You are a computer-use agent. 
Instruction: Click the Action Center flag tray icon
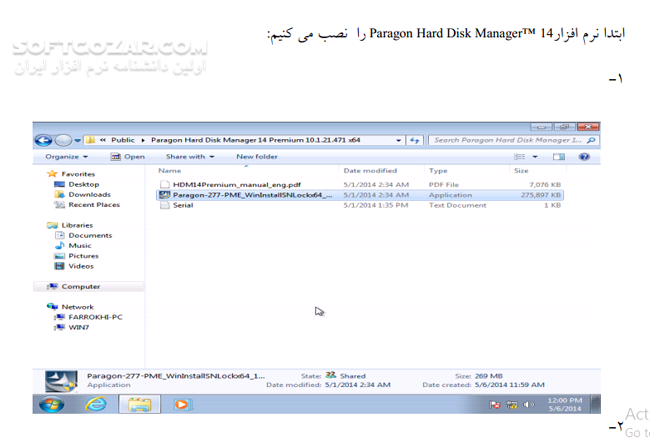click(495, 404)
